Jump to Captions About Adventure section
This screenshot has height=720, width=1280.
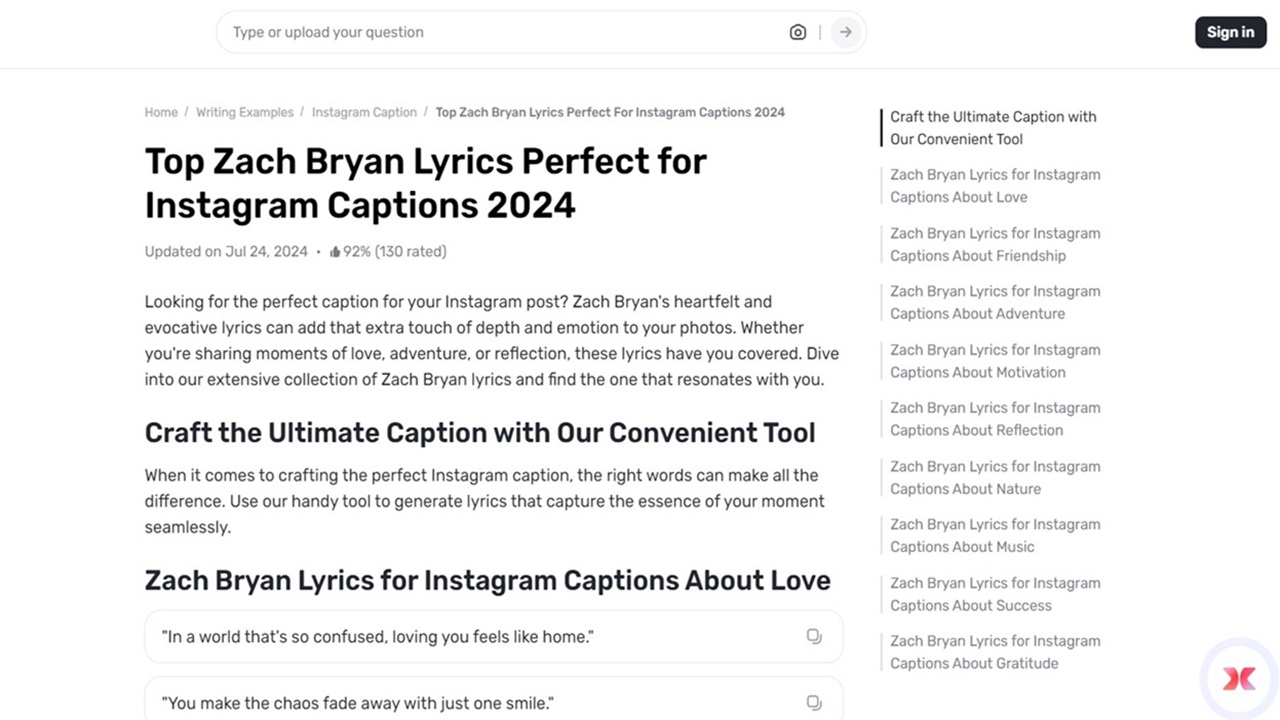995,302
